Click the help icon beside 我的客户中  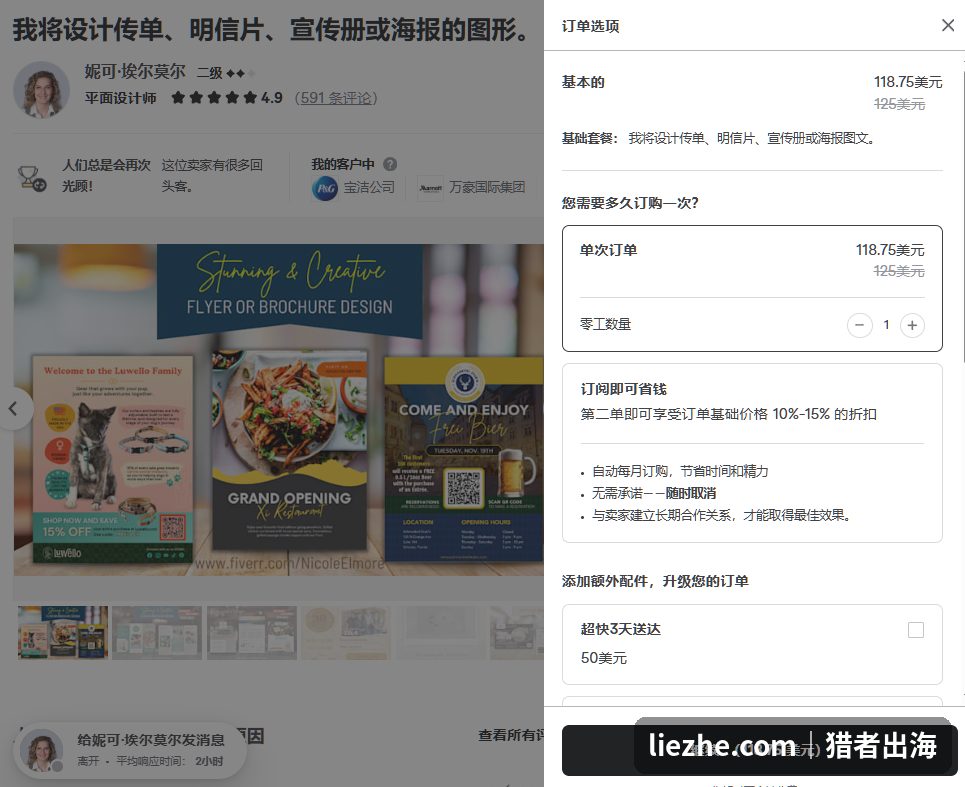[x=390, y=164]
